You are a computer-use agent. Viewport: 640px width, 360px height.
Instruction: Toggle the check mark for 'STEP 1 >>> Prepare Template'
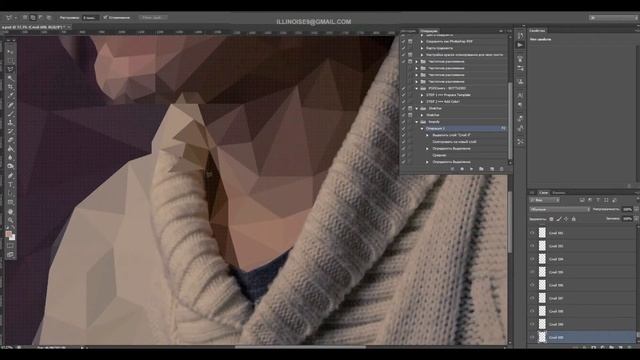403,95
